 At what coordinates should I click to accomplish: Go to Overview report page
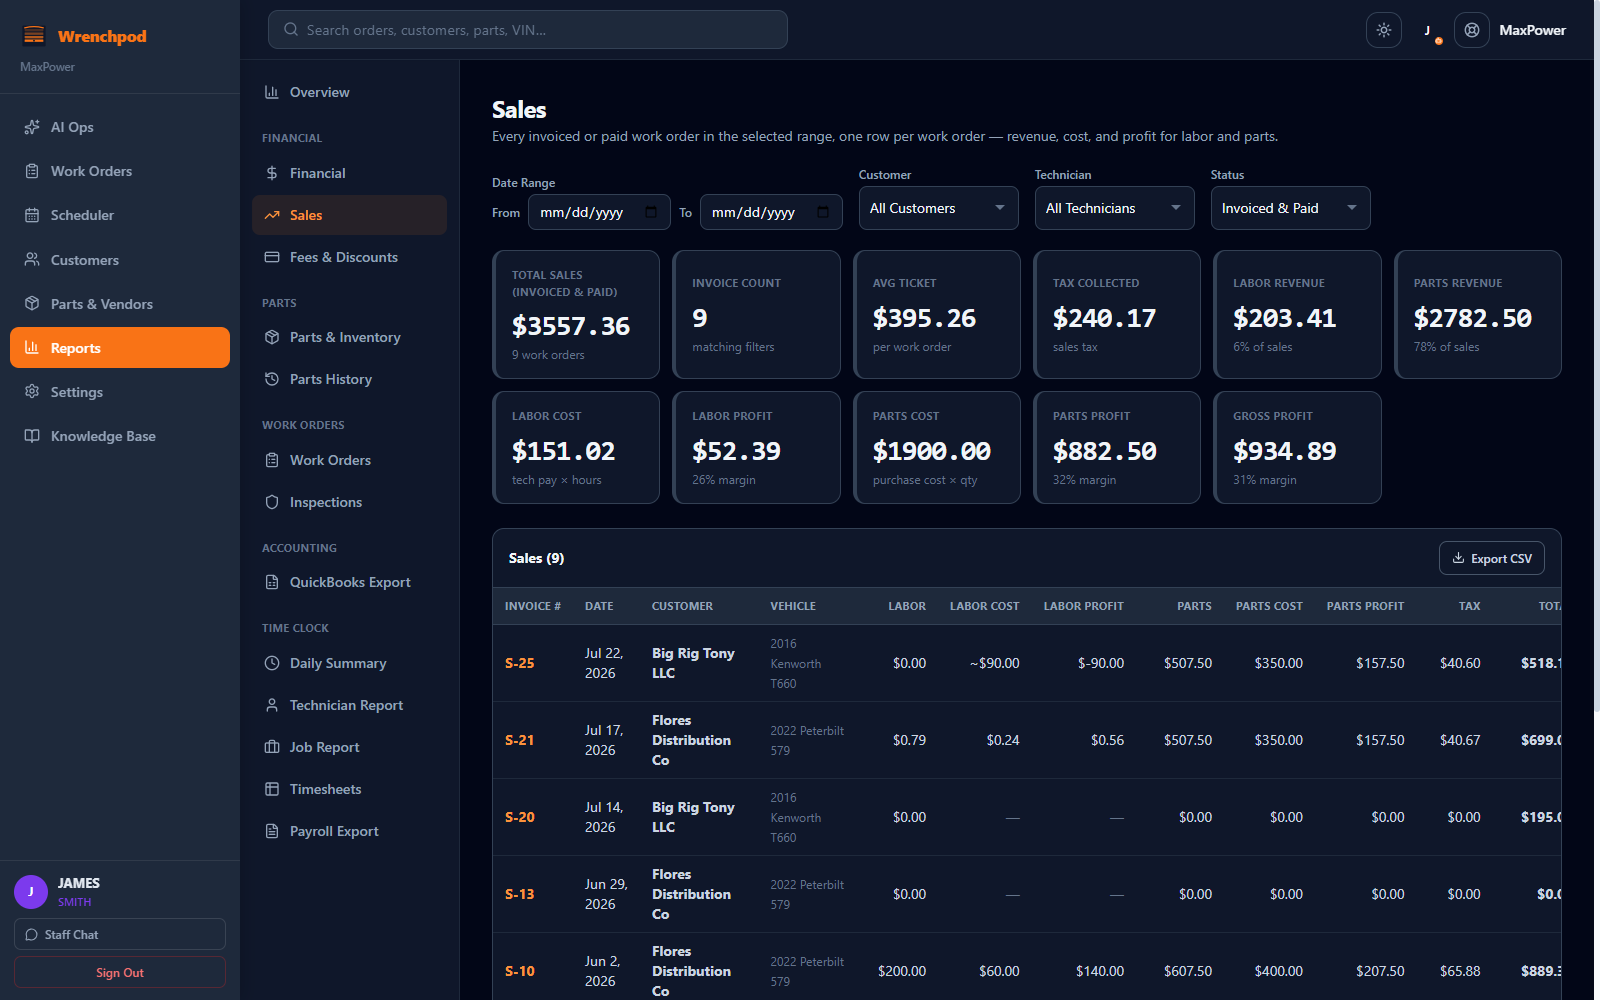[349, 92]
